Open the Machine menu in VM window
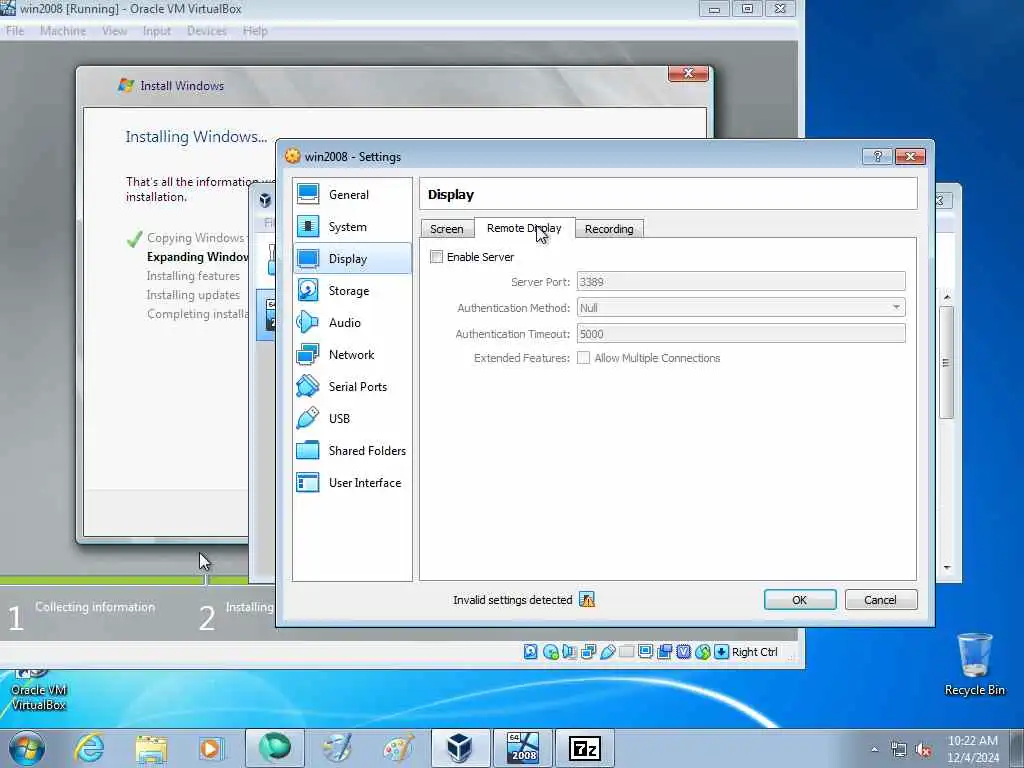This screenshot has width=1024, height=768. click(x=63, y=31)
